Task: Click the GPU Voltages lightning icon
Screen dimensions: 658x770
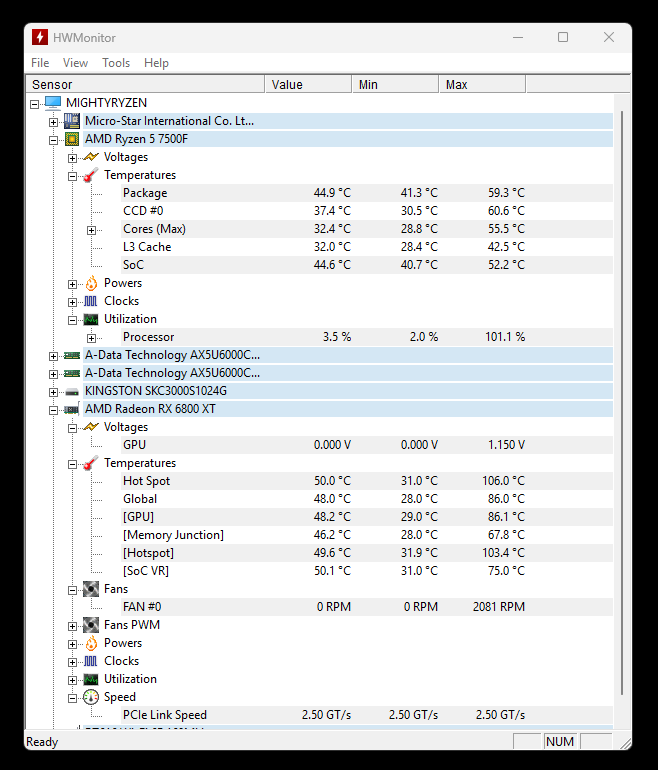Action: [91, 427]
